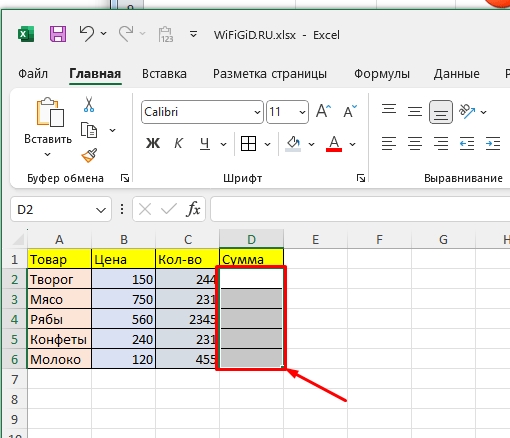Click the text orientation icon
The height and width of the screenshot is (438, 510).
point(467,111)
